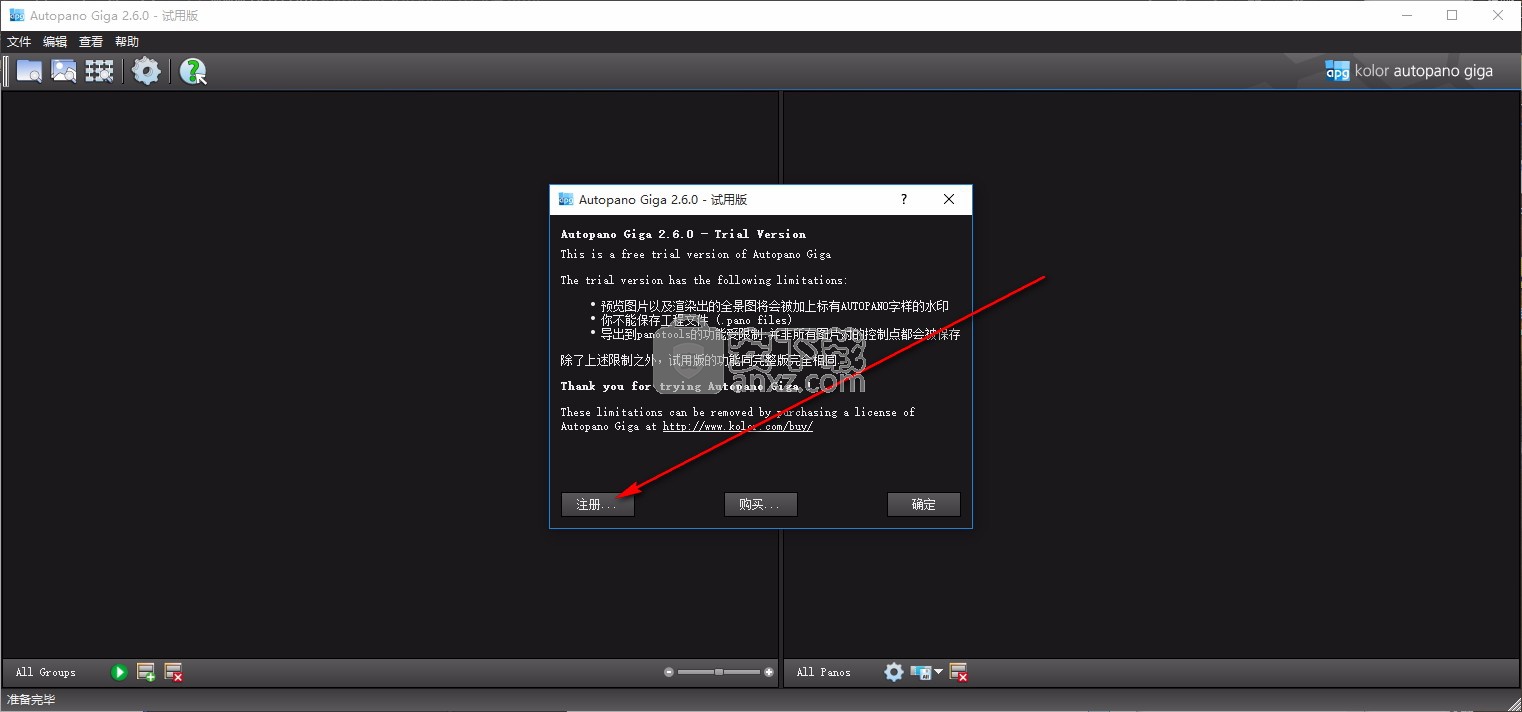Open All Panos gear settings icon
The image size is (1522, 712).
(894, 672)
